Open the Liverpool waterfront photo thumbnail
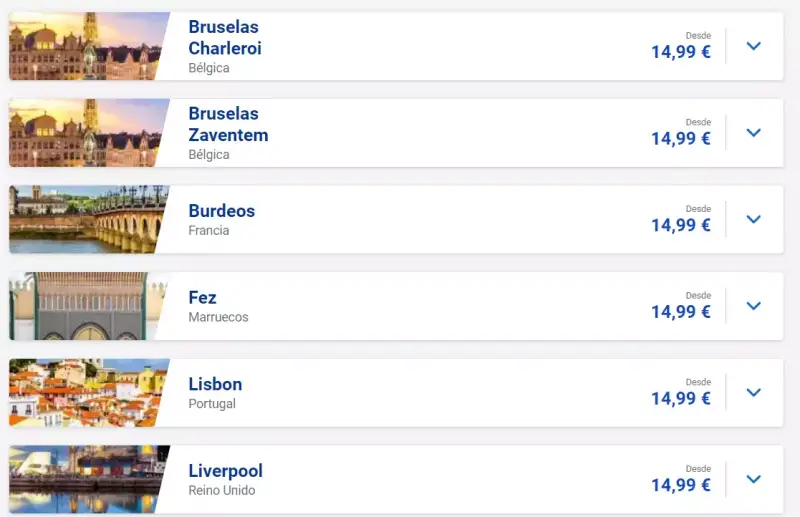Screen dimensions: 800x517 (x=86, y=479)
